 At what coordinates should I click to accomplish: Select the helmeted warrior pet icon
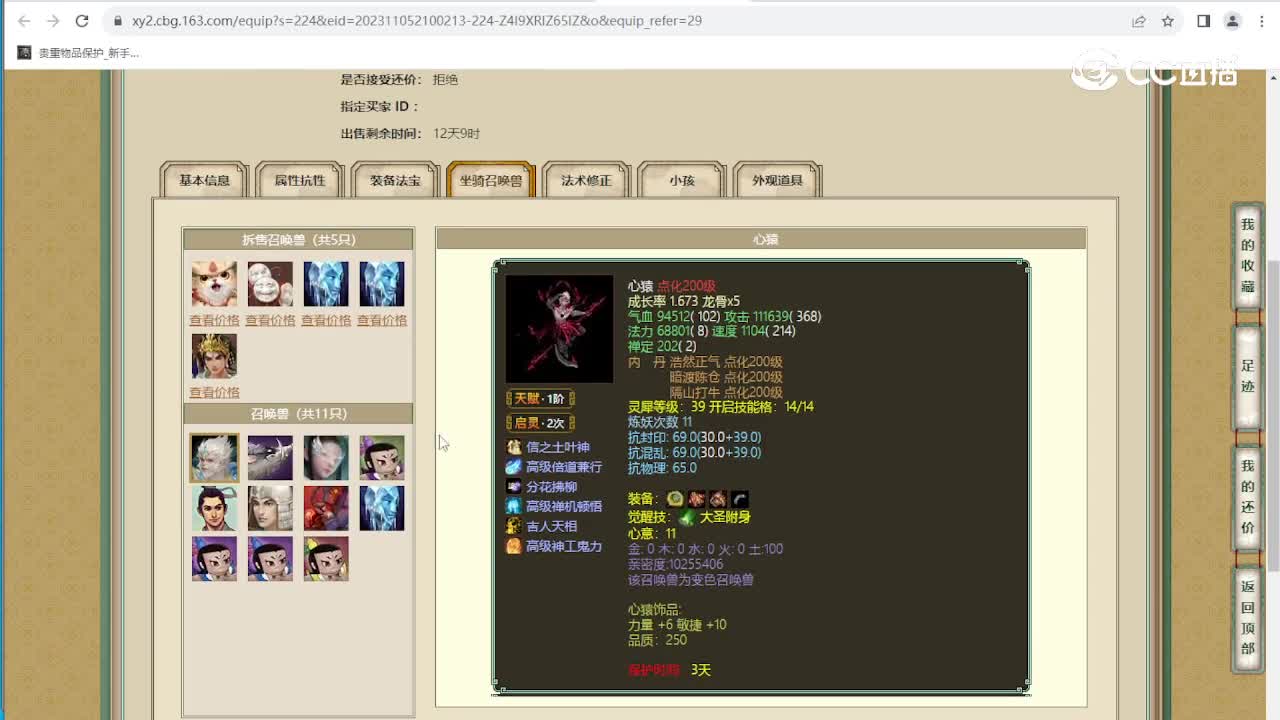271,508
